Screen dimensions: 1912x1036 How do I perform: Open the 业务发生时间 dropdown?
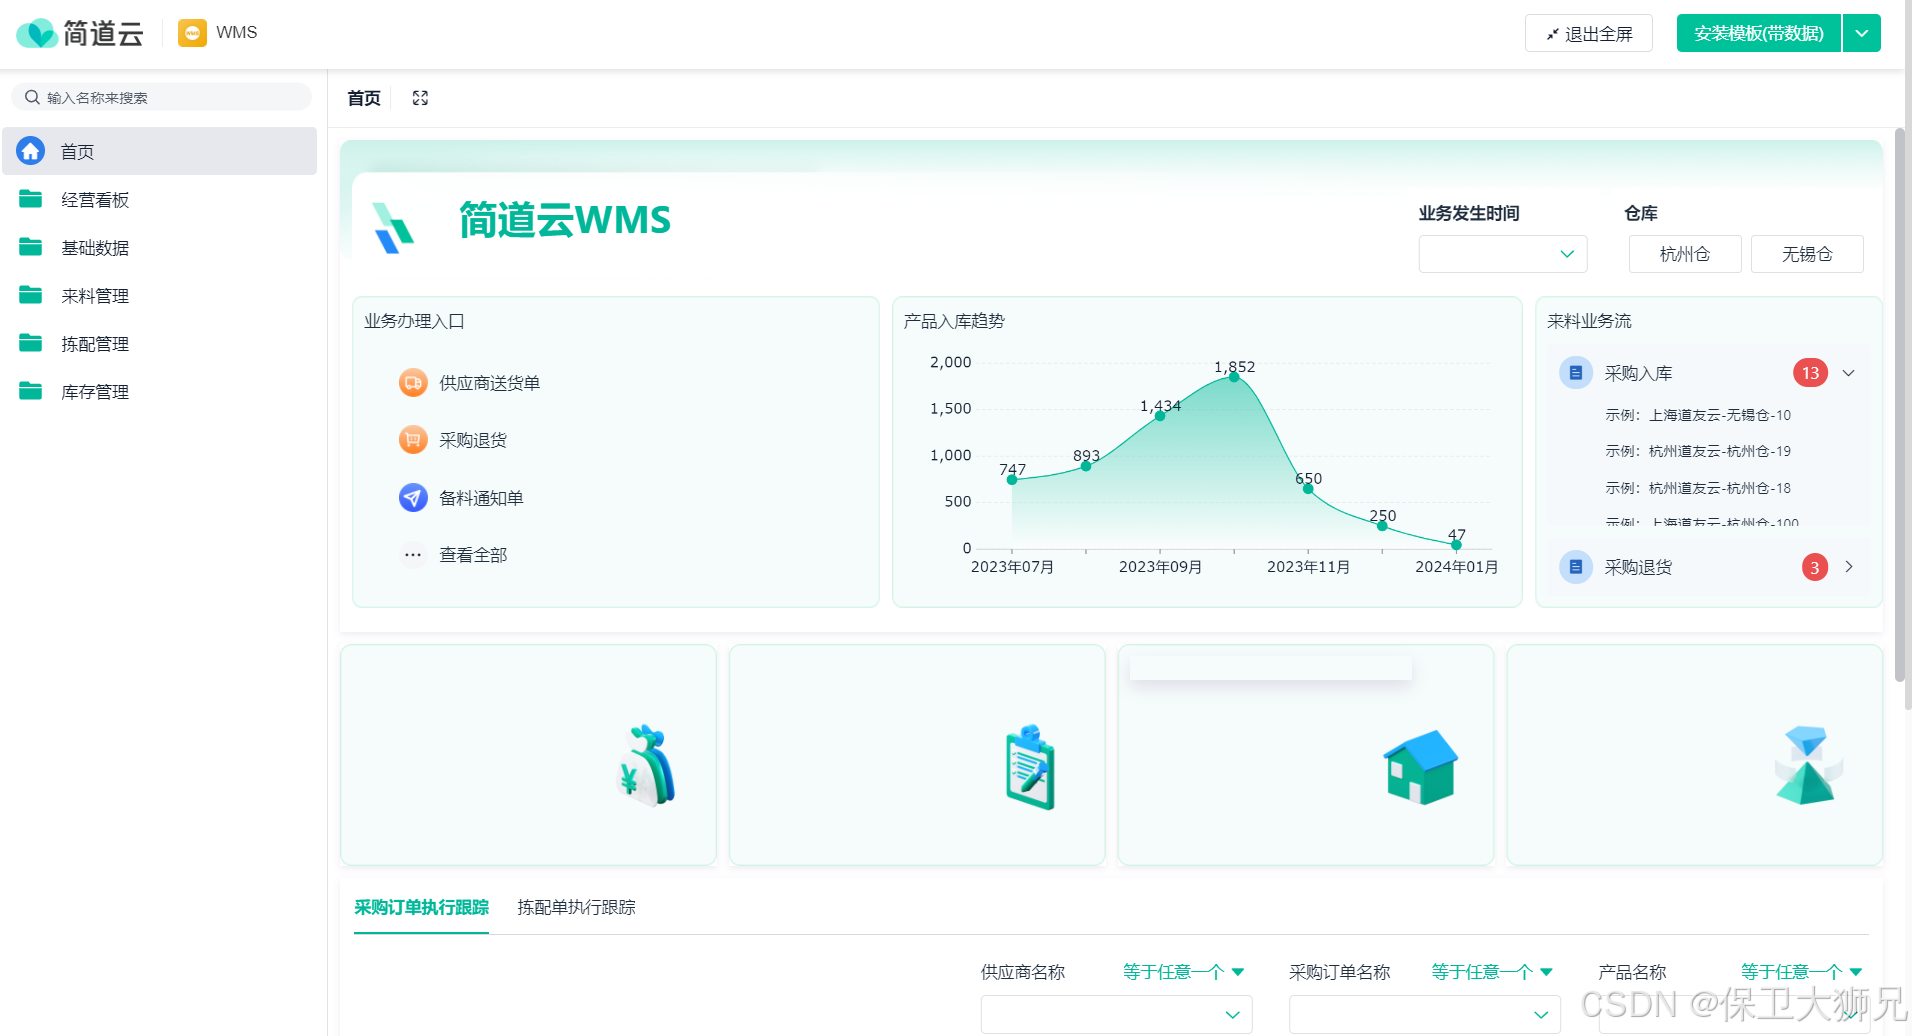tap(1503, 254)
